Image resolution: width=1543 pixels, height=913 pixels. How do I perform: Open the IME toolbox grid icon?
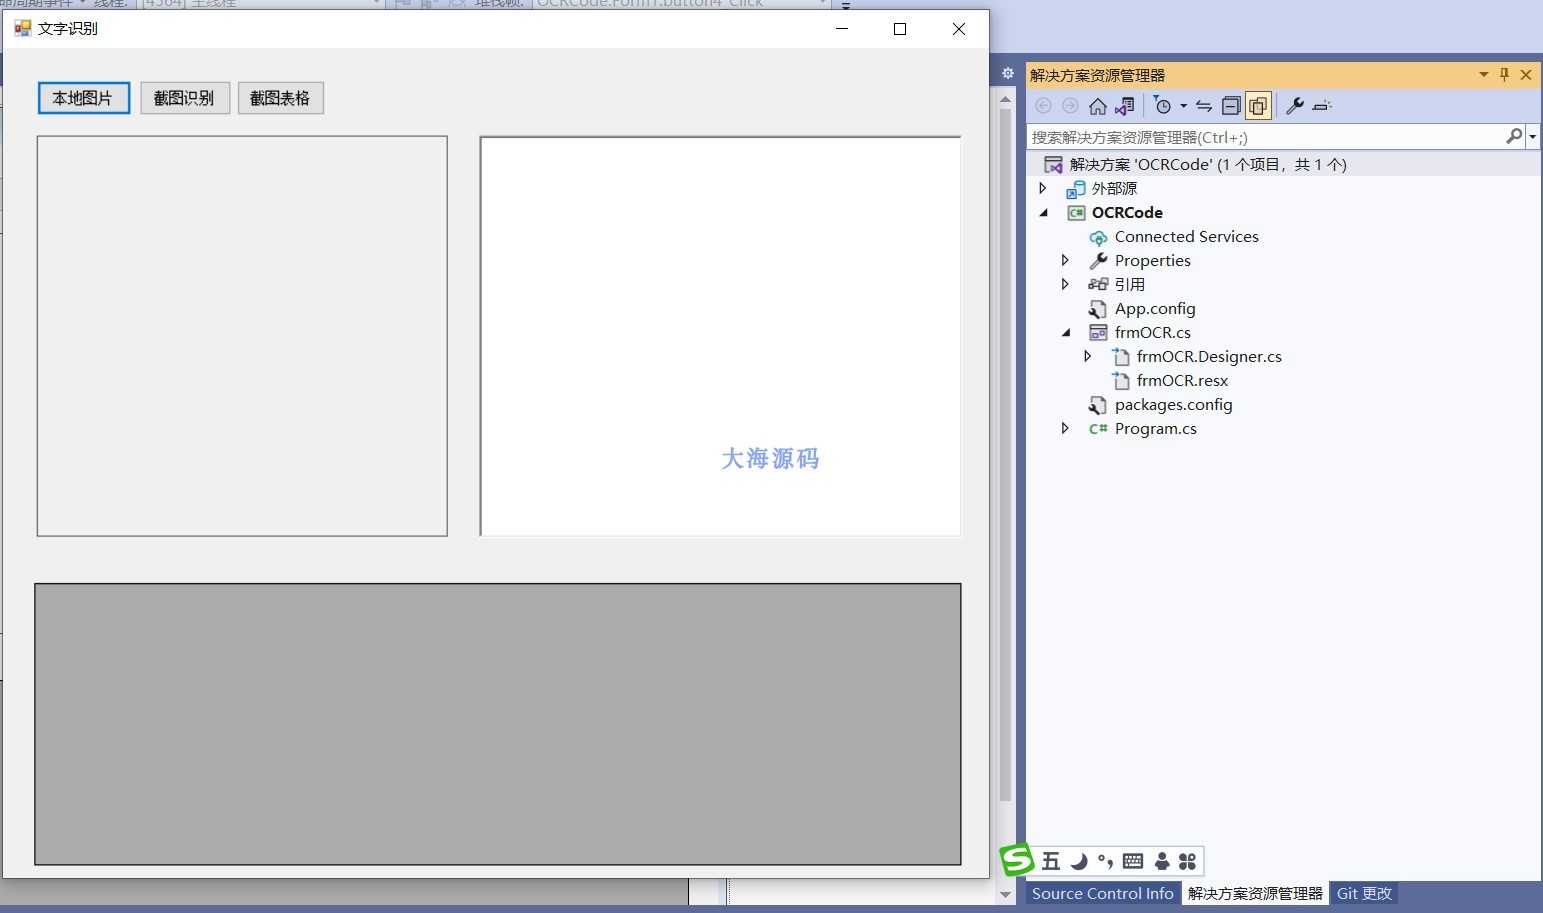[x=1187, y=861]
